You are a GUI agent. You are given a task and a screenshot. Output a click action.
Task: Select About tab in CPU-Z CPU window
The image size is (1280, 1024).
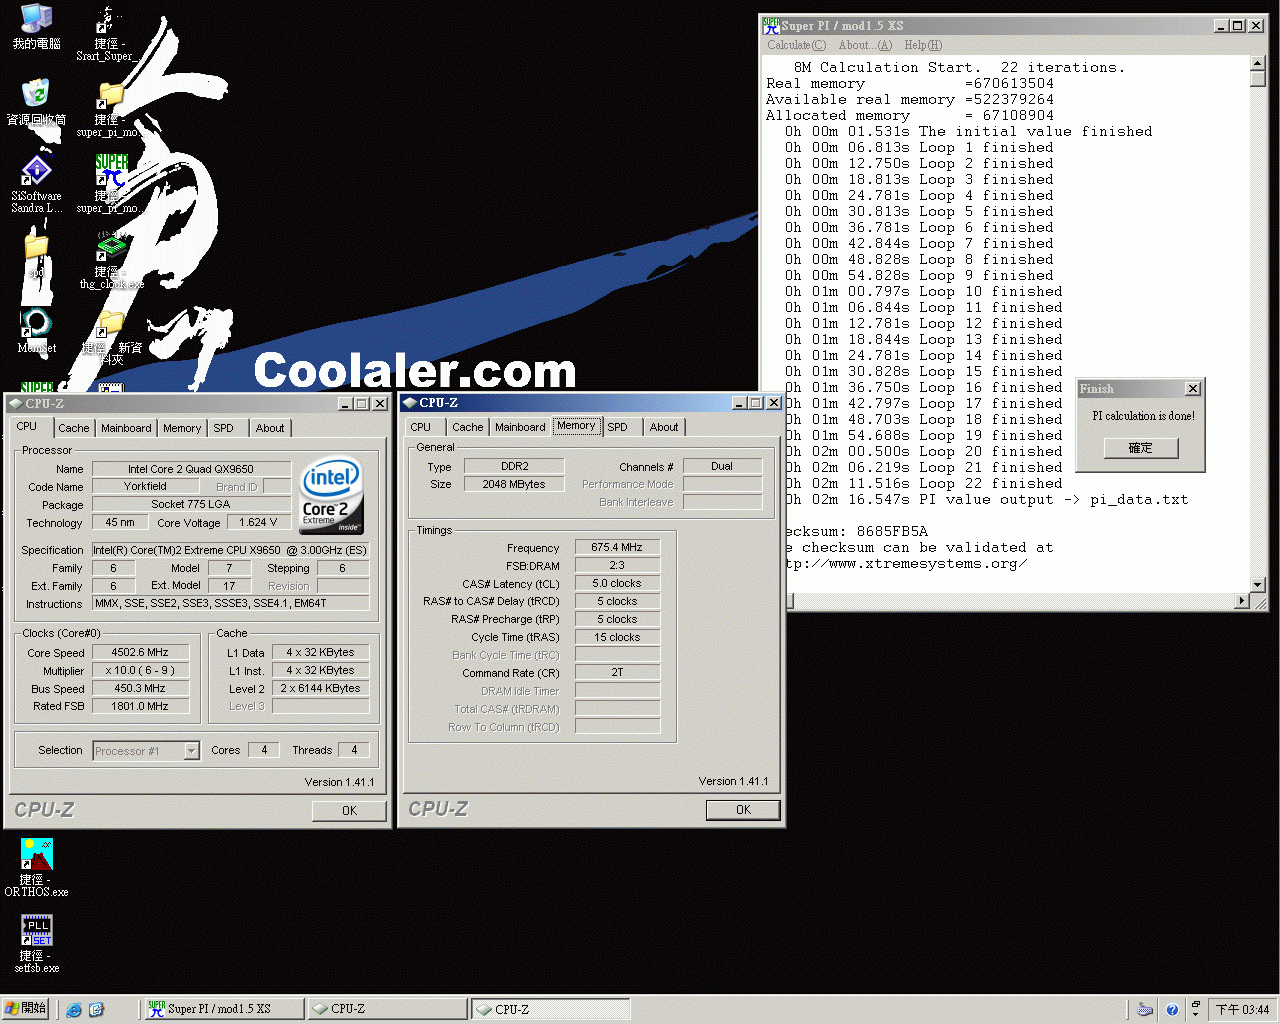270,428
